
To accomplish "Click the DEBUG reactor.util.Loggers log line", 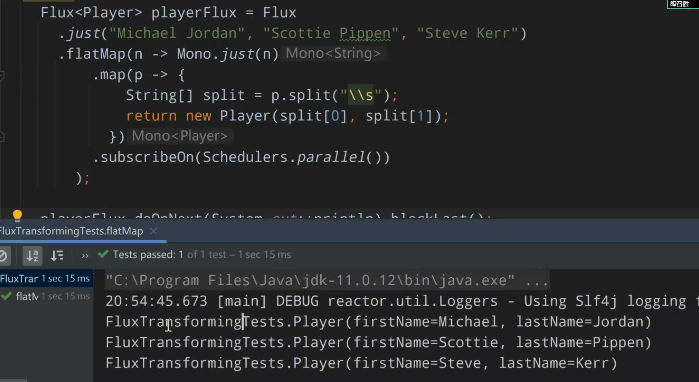I will tap(402, 301).
